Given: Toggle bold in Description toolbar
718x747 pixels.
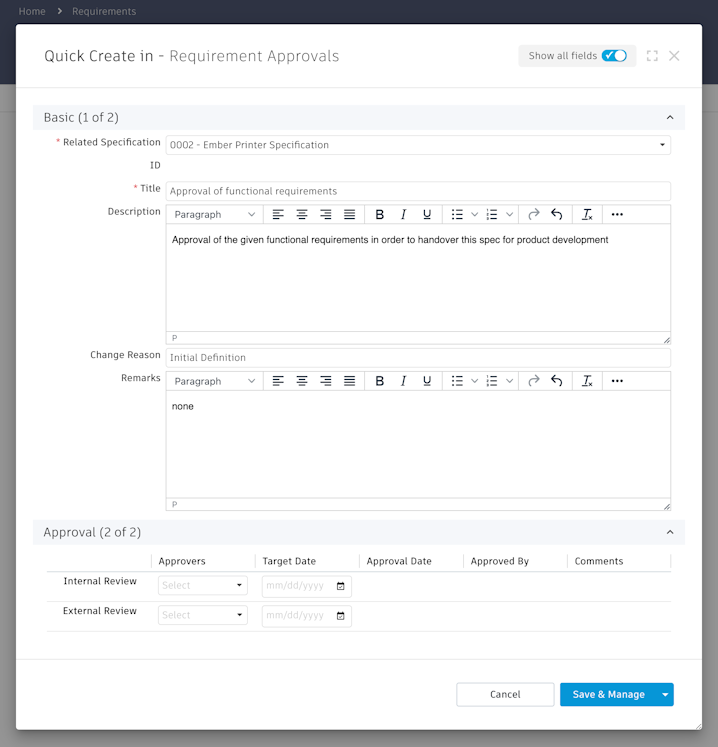Looking at the screenshot, I should 380,215.
